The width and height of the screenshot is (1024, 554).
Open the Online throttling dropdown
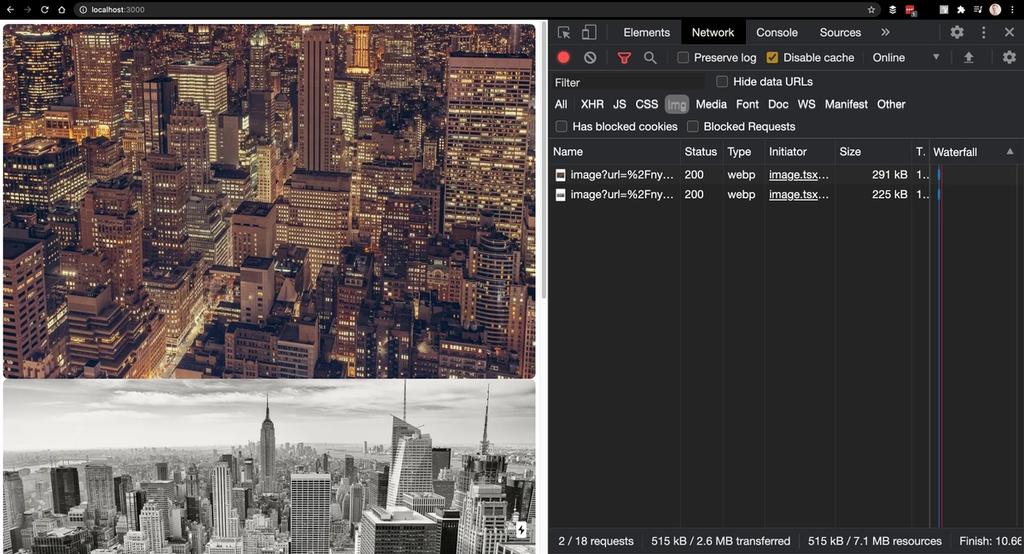coord(906,58)
